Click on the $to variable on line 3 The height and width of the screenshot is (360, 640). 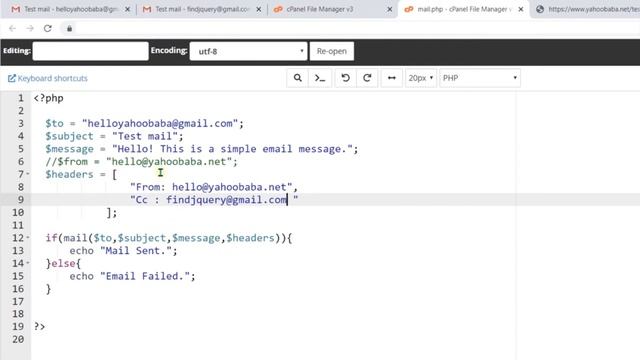(x=54, y=123)
